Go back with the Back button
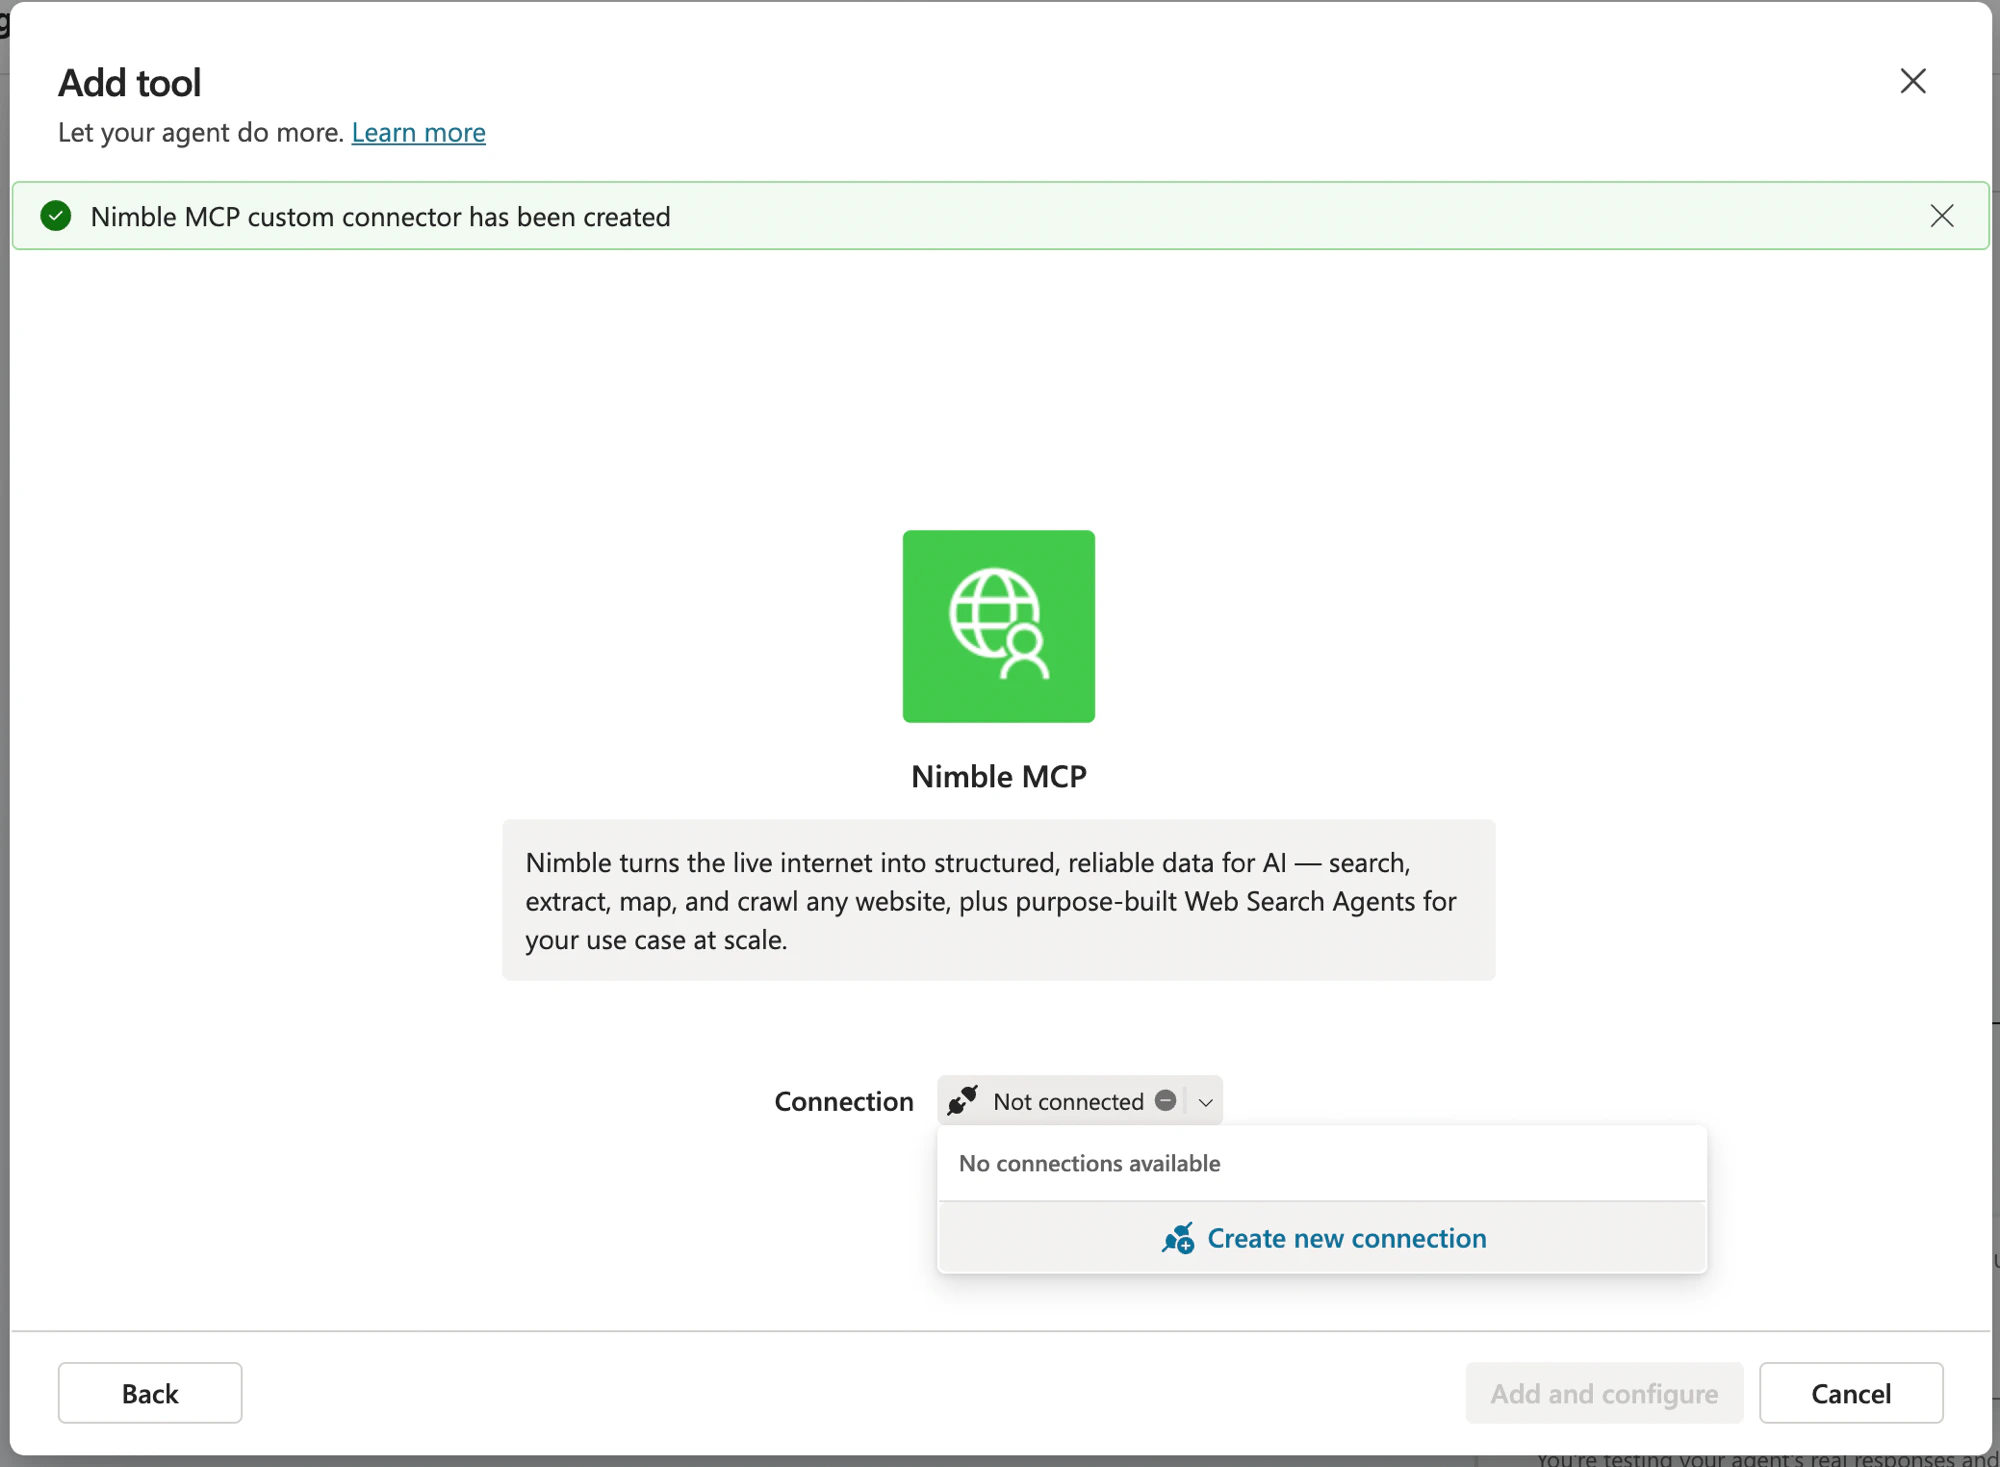The image size is (2000, 1467). click(x=150, y=1392)
